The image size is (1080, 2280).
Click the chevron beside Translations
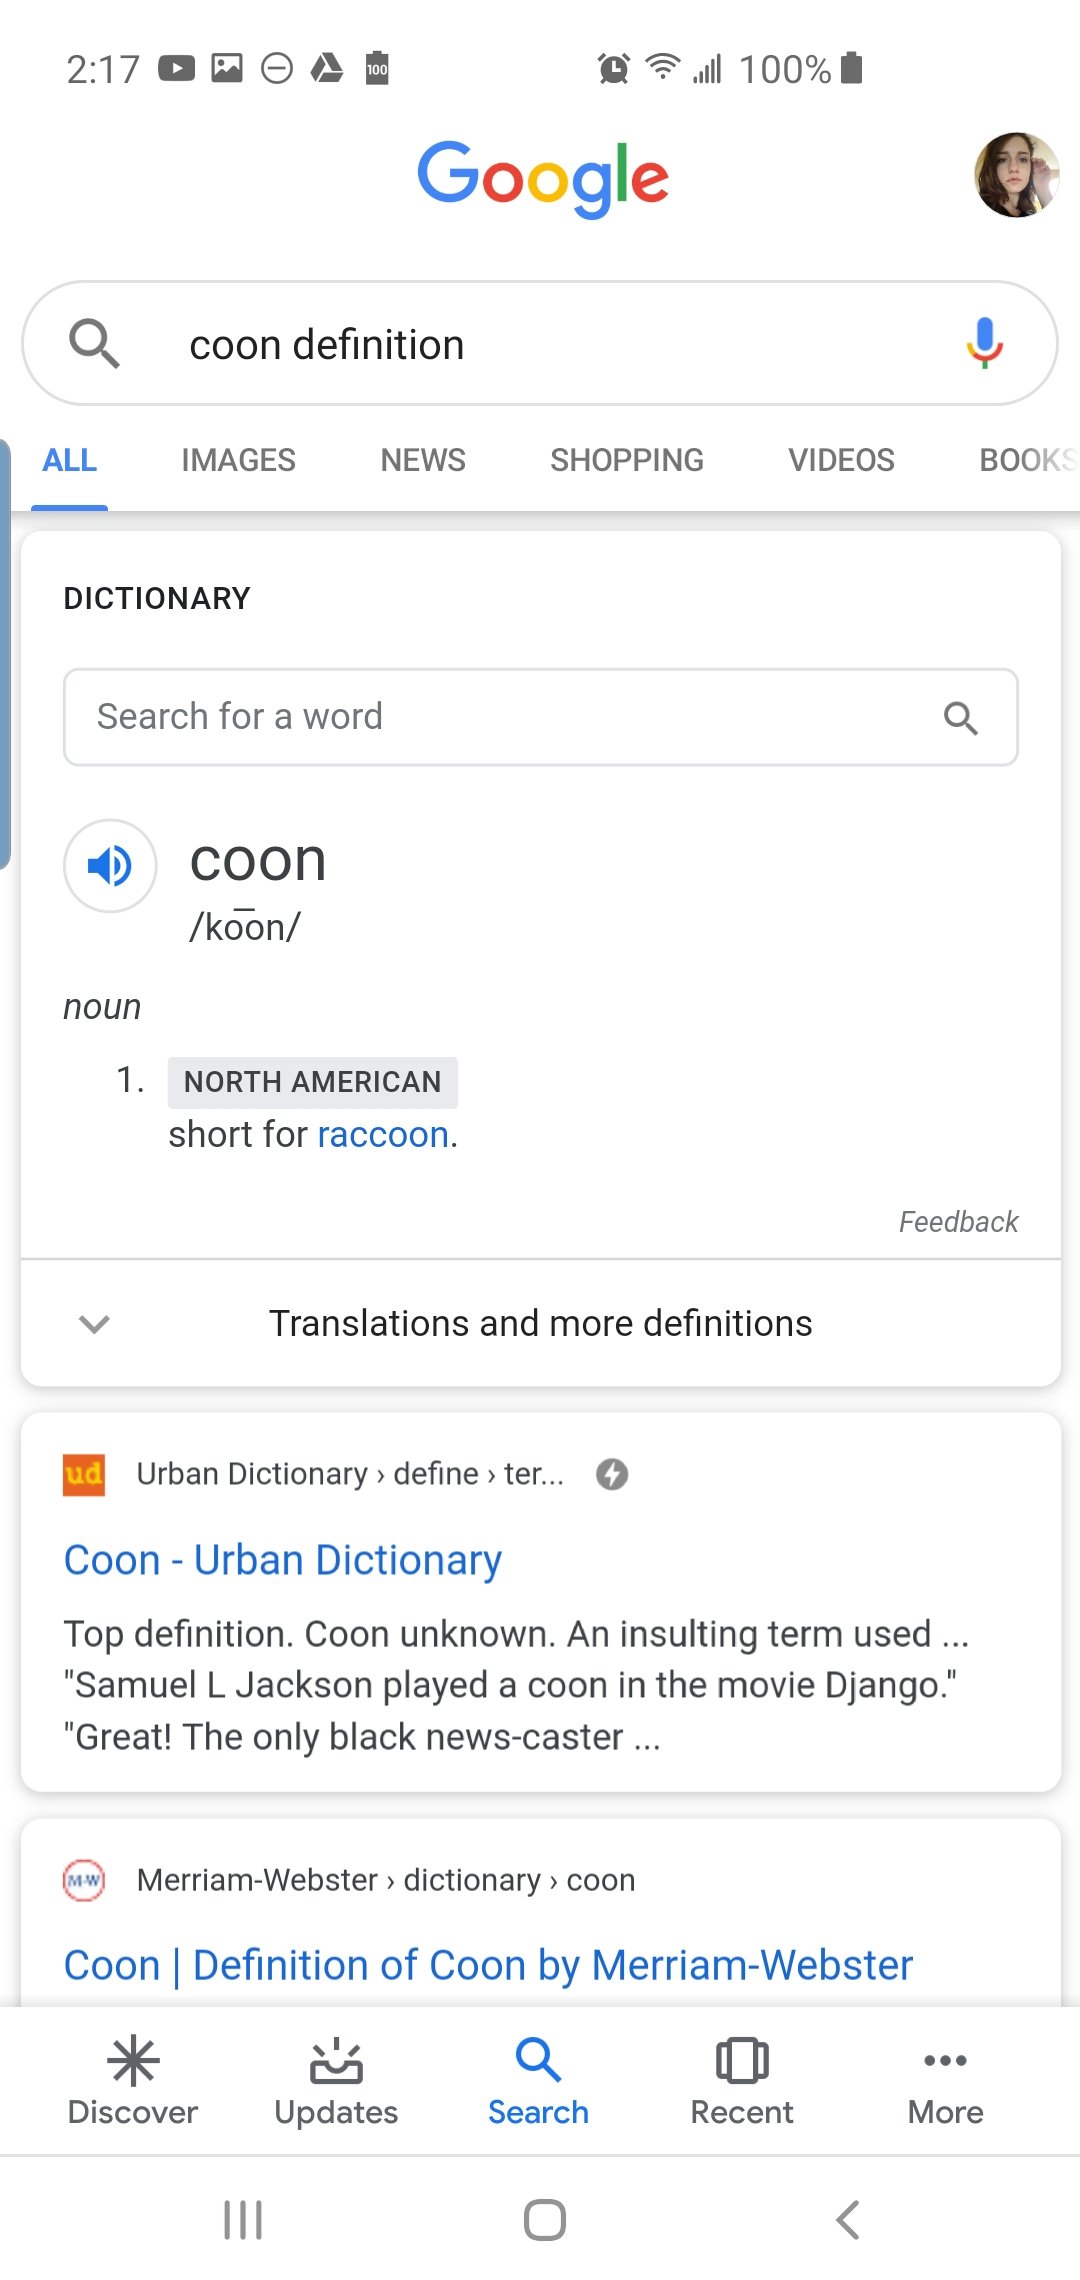[x=94, y=1324]
